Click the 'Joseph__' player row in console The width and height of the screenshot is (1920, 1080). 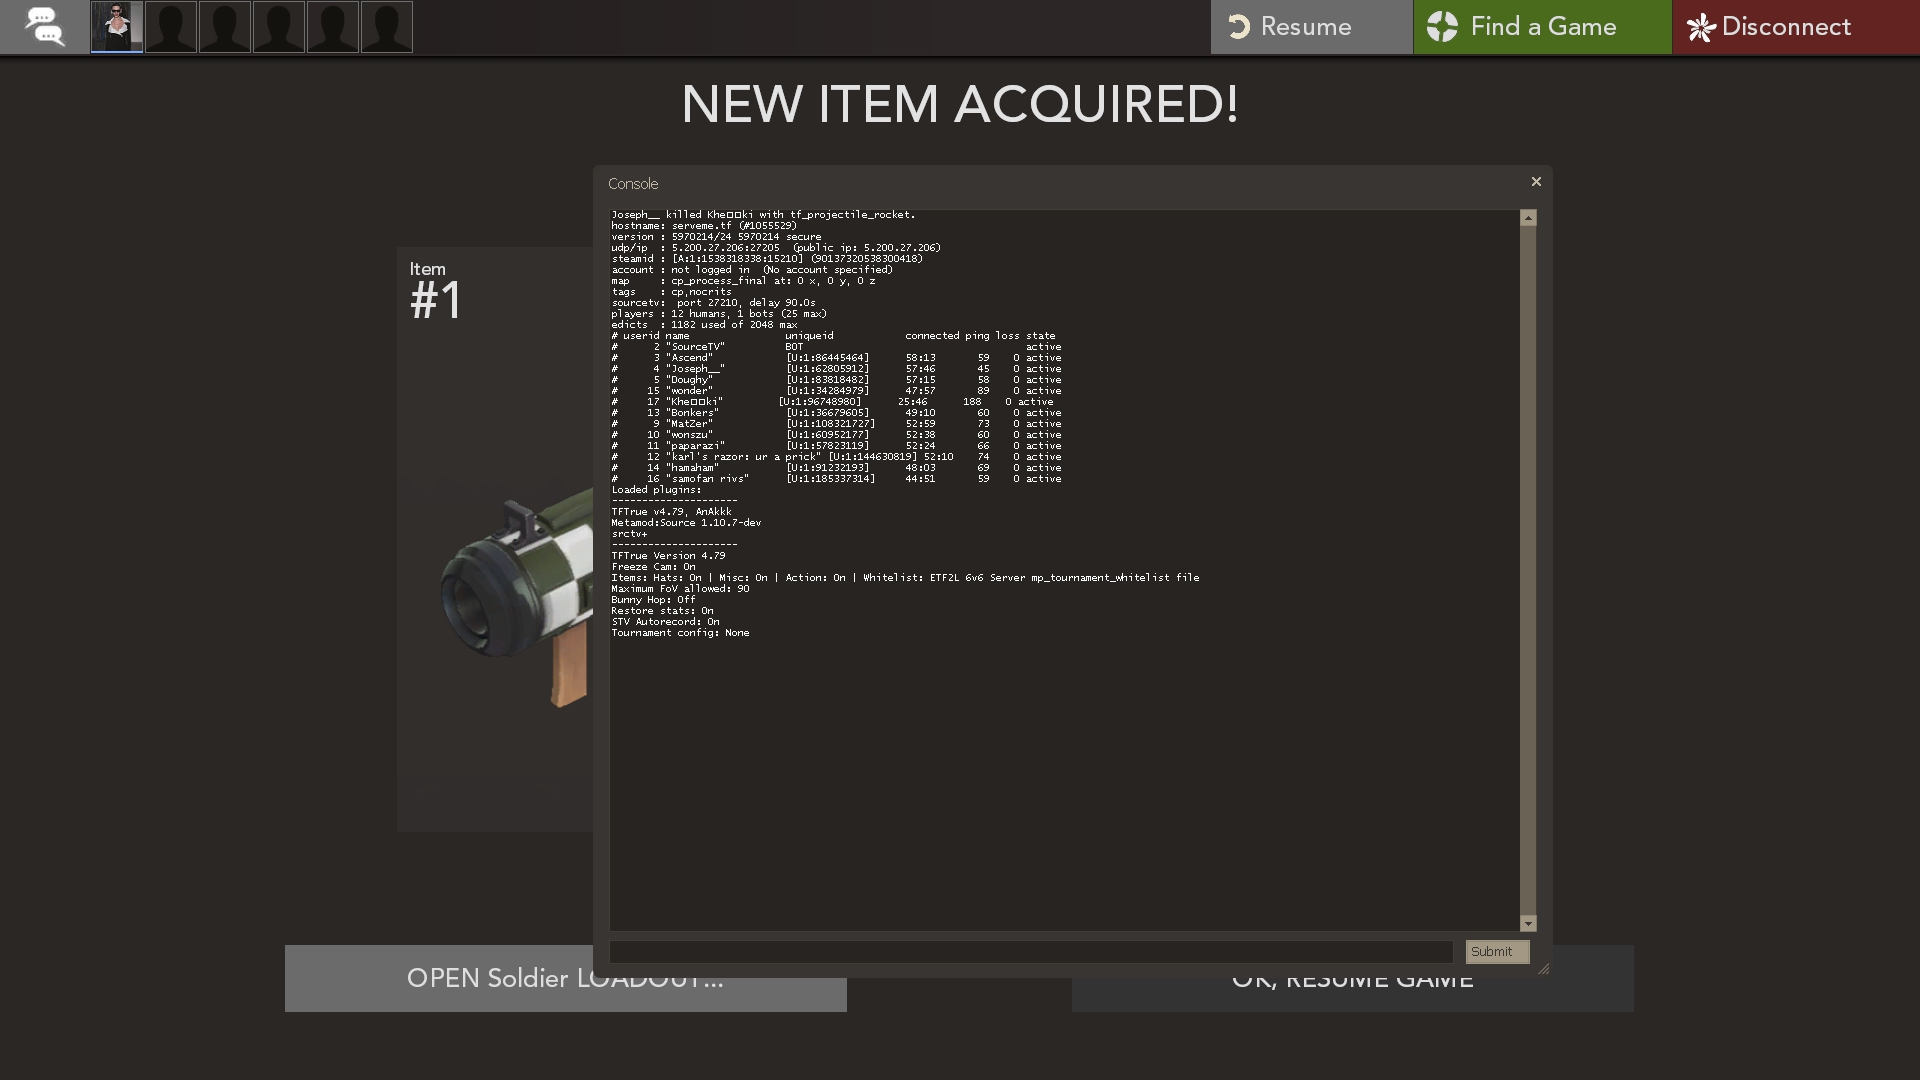tap(836, 369)
